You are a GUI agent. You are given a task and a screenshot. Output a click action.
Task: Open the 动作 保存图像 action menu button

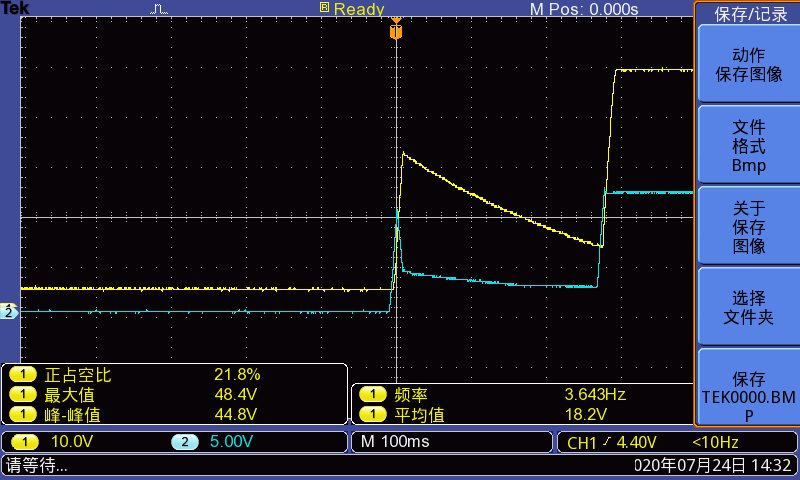pos(748,64)
